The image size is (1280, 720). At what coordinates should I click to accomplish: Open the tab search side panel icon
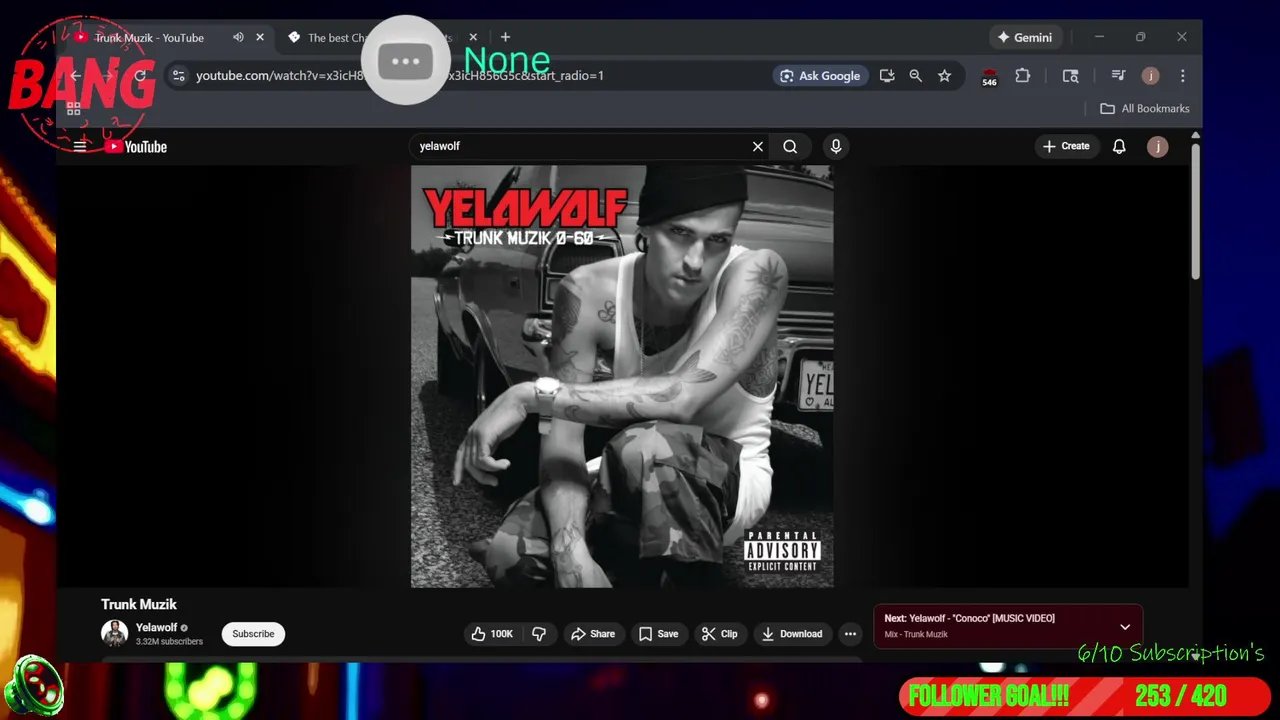pyautogui.click(x=1070, y=76)
